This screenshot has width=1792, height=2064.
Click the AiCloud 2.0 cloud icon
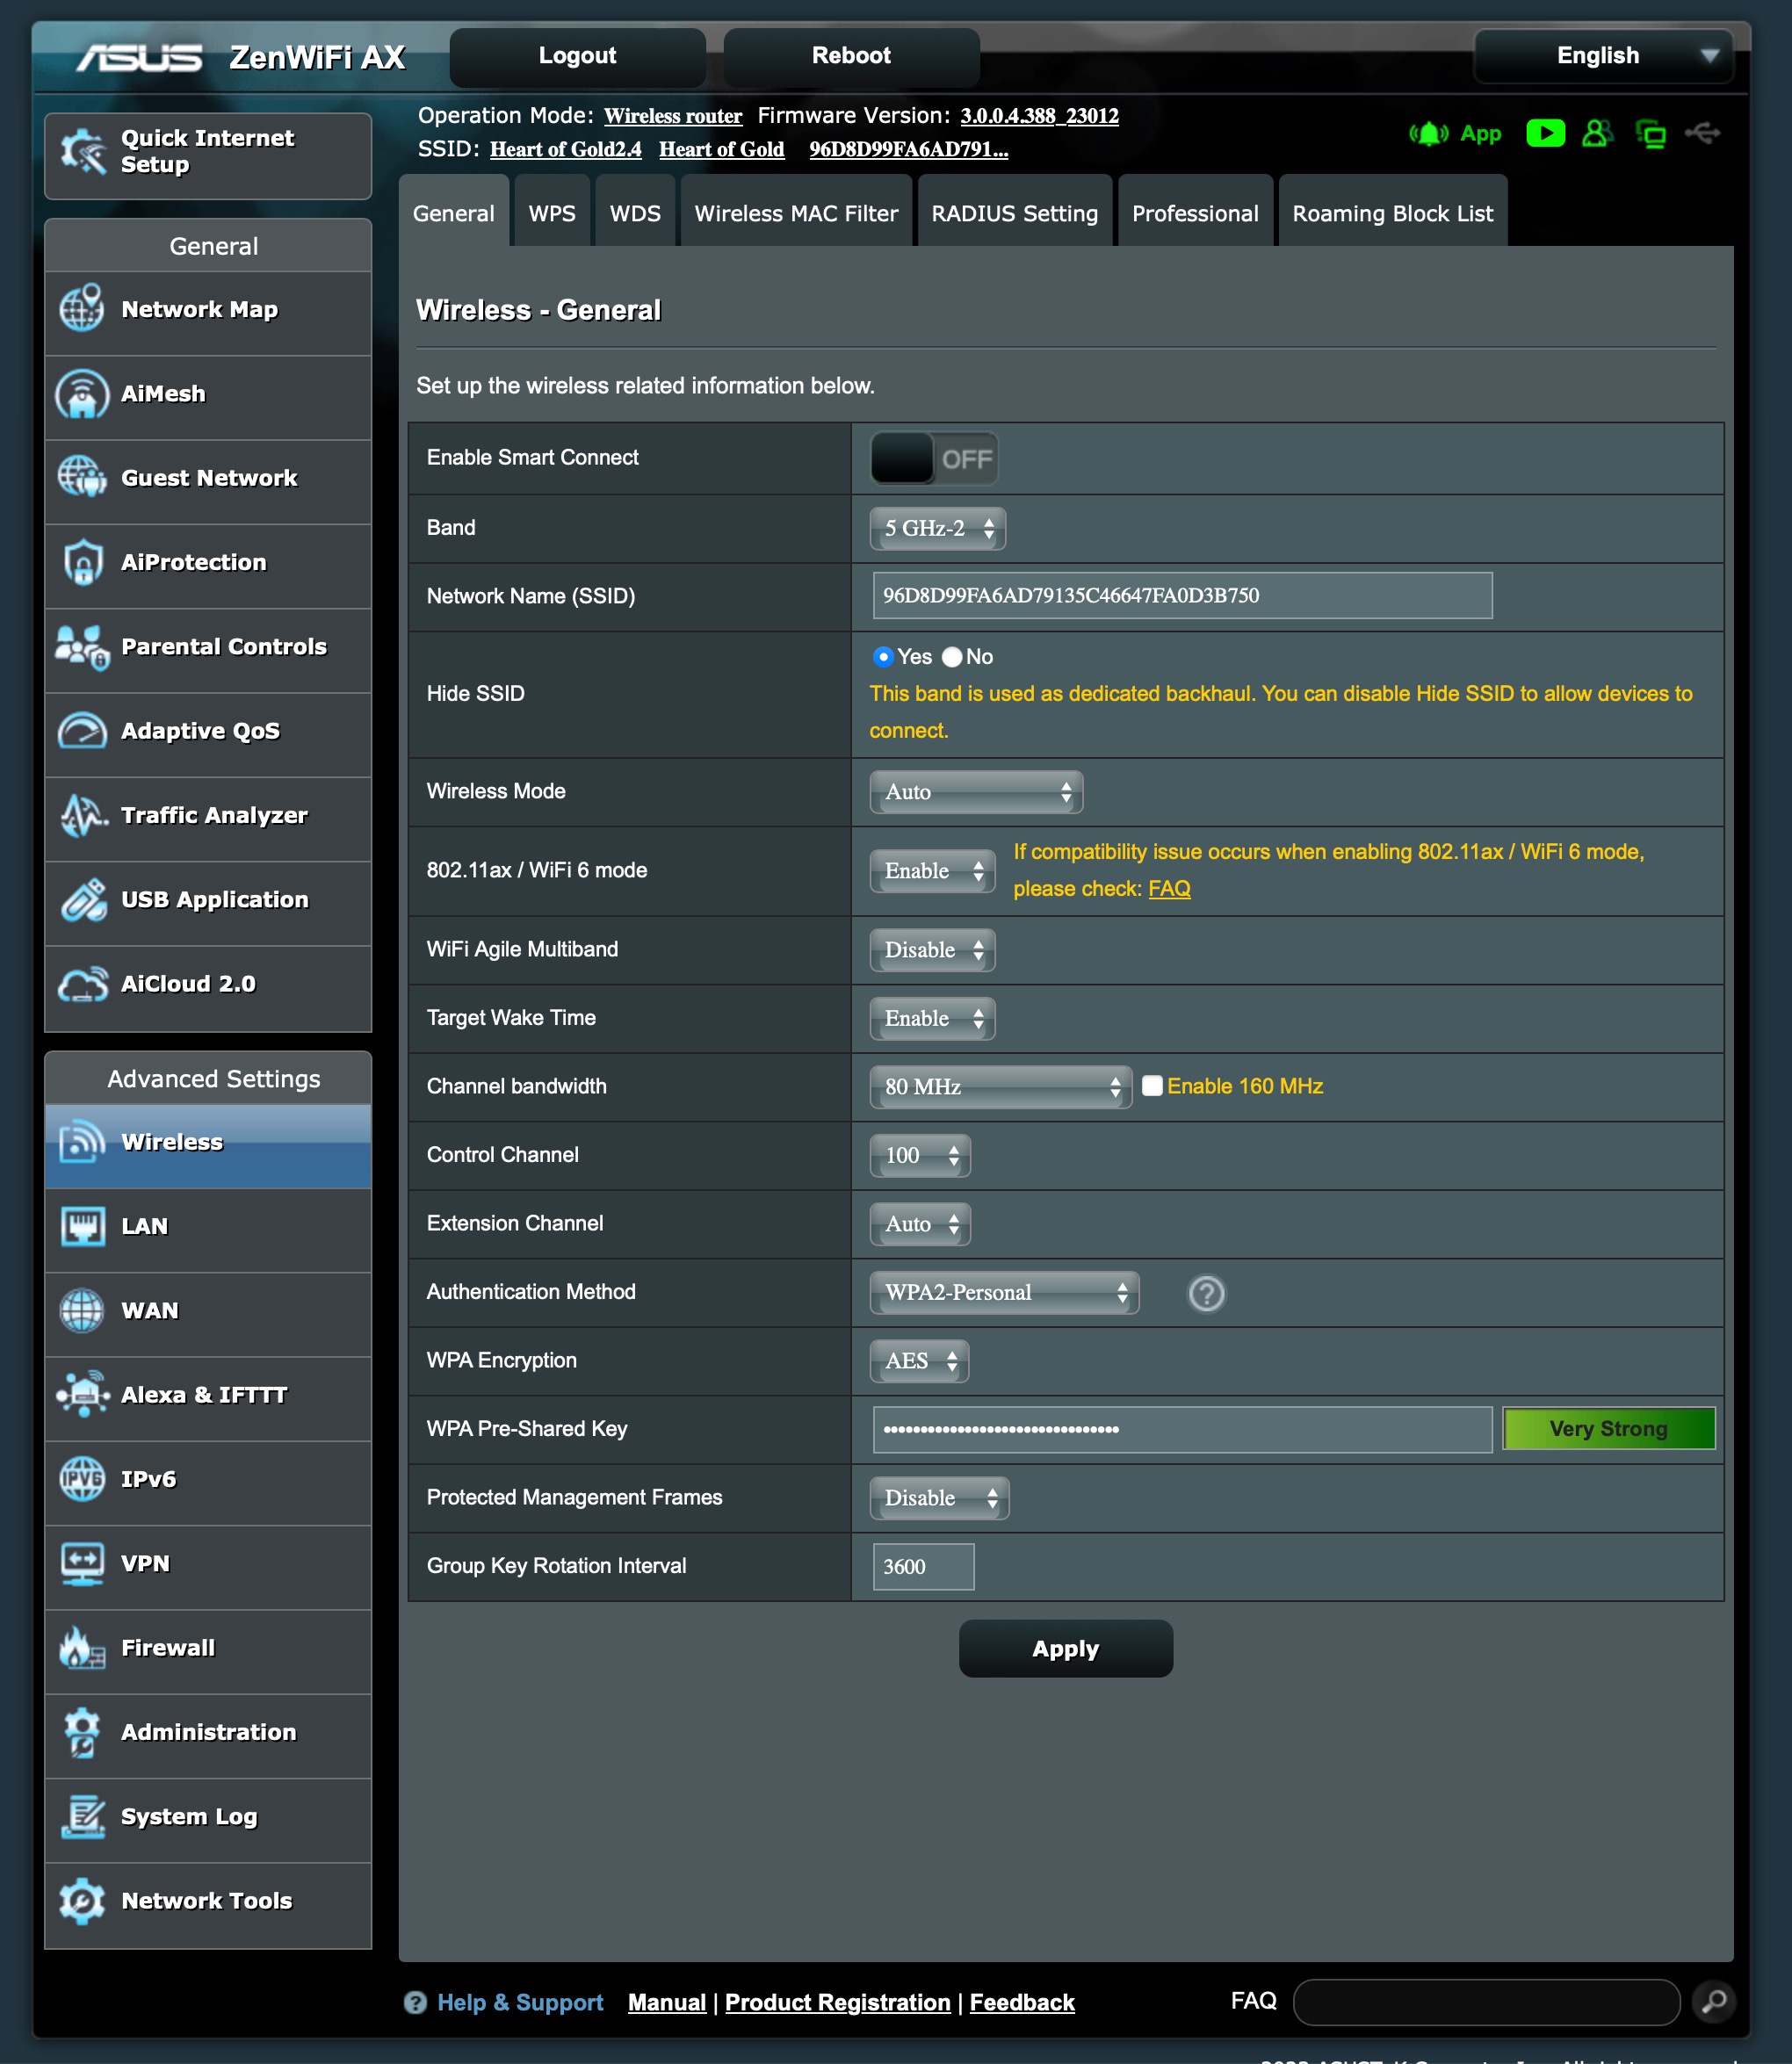(x=82, y=985)
